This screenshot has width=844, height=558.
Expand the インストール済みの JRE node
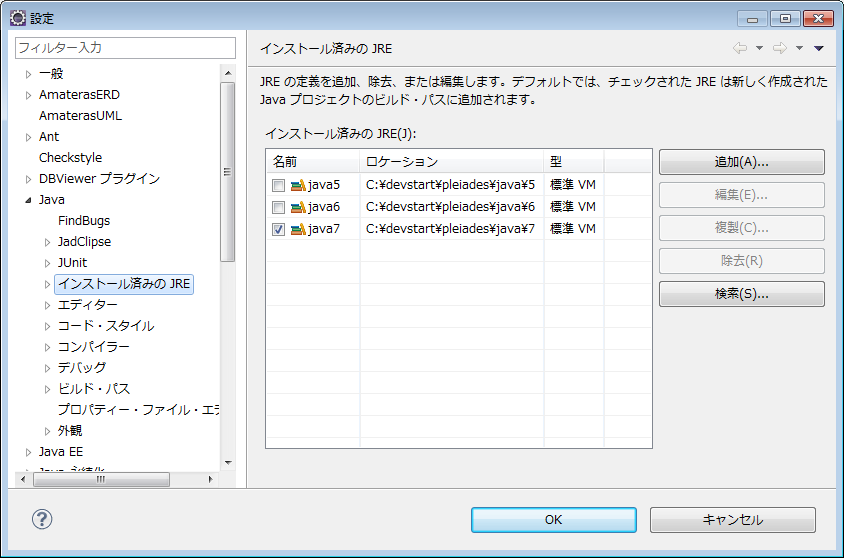click(47, 285)
